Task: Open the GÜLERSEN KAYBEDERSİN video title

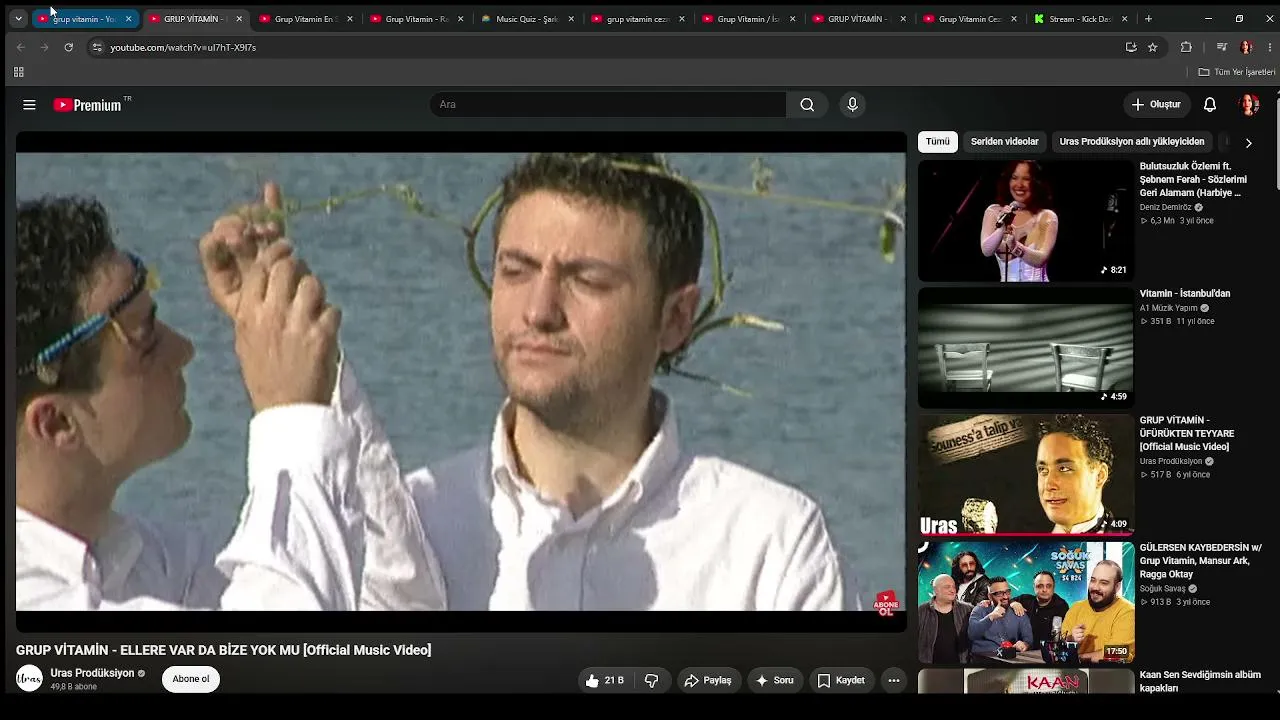Action: click(x=1201, y=561)
